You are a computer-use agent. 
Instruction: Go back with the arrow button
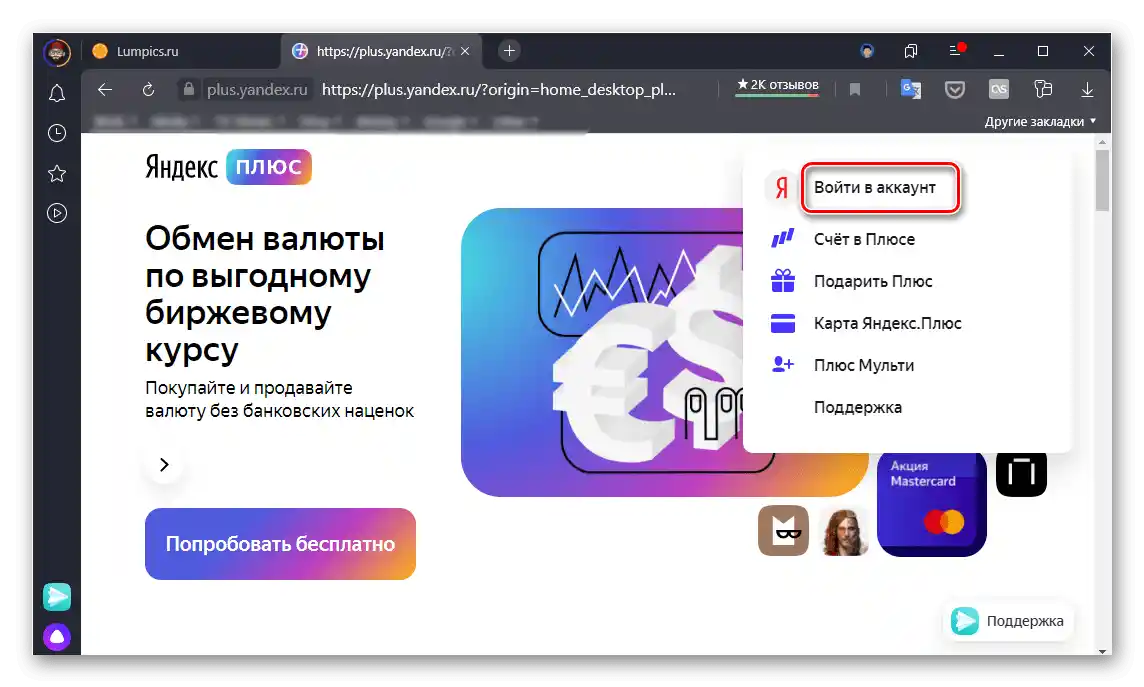pyautogui.click(x=105, y=90)
